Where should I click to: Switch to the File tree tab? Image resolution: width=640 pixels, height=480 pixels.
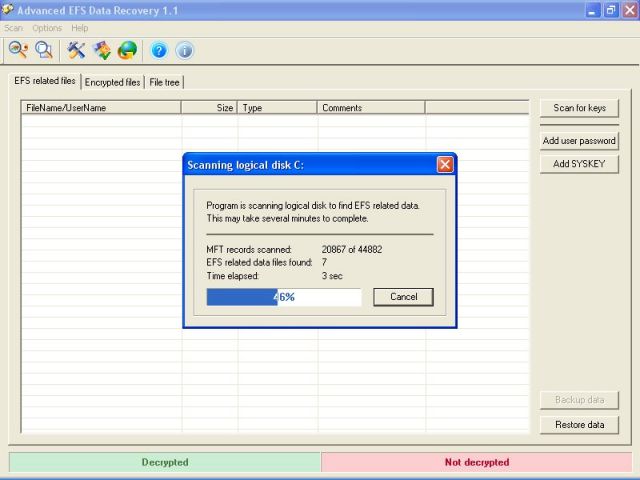(x=164, y=82)
